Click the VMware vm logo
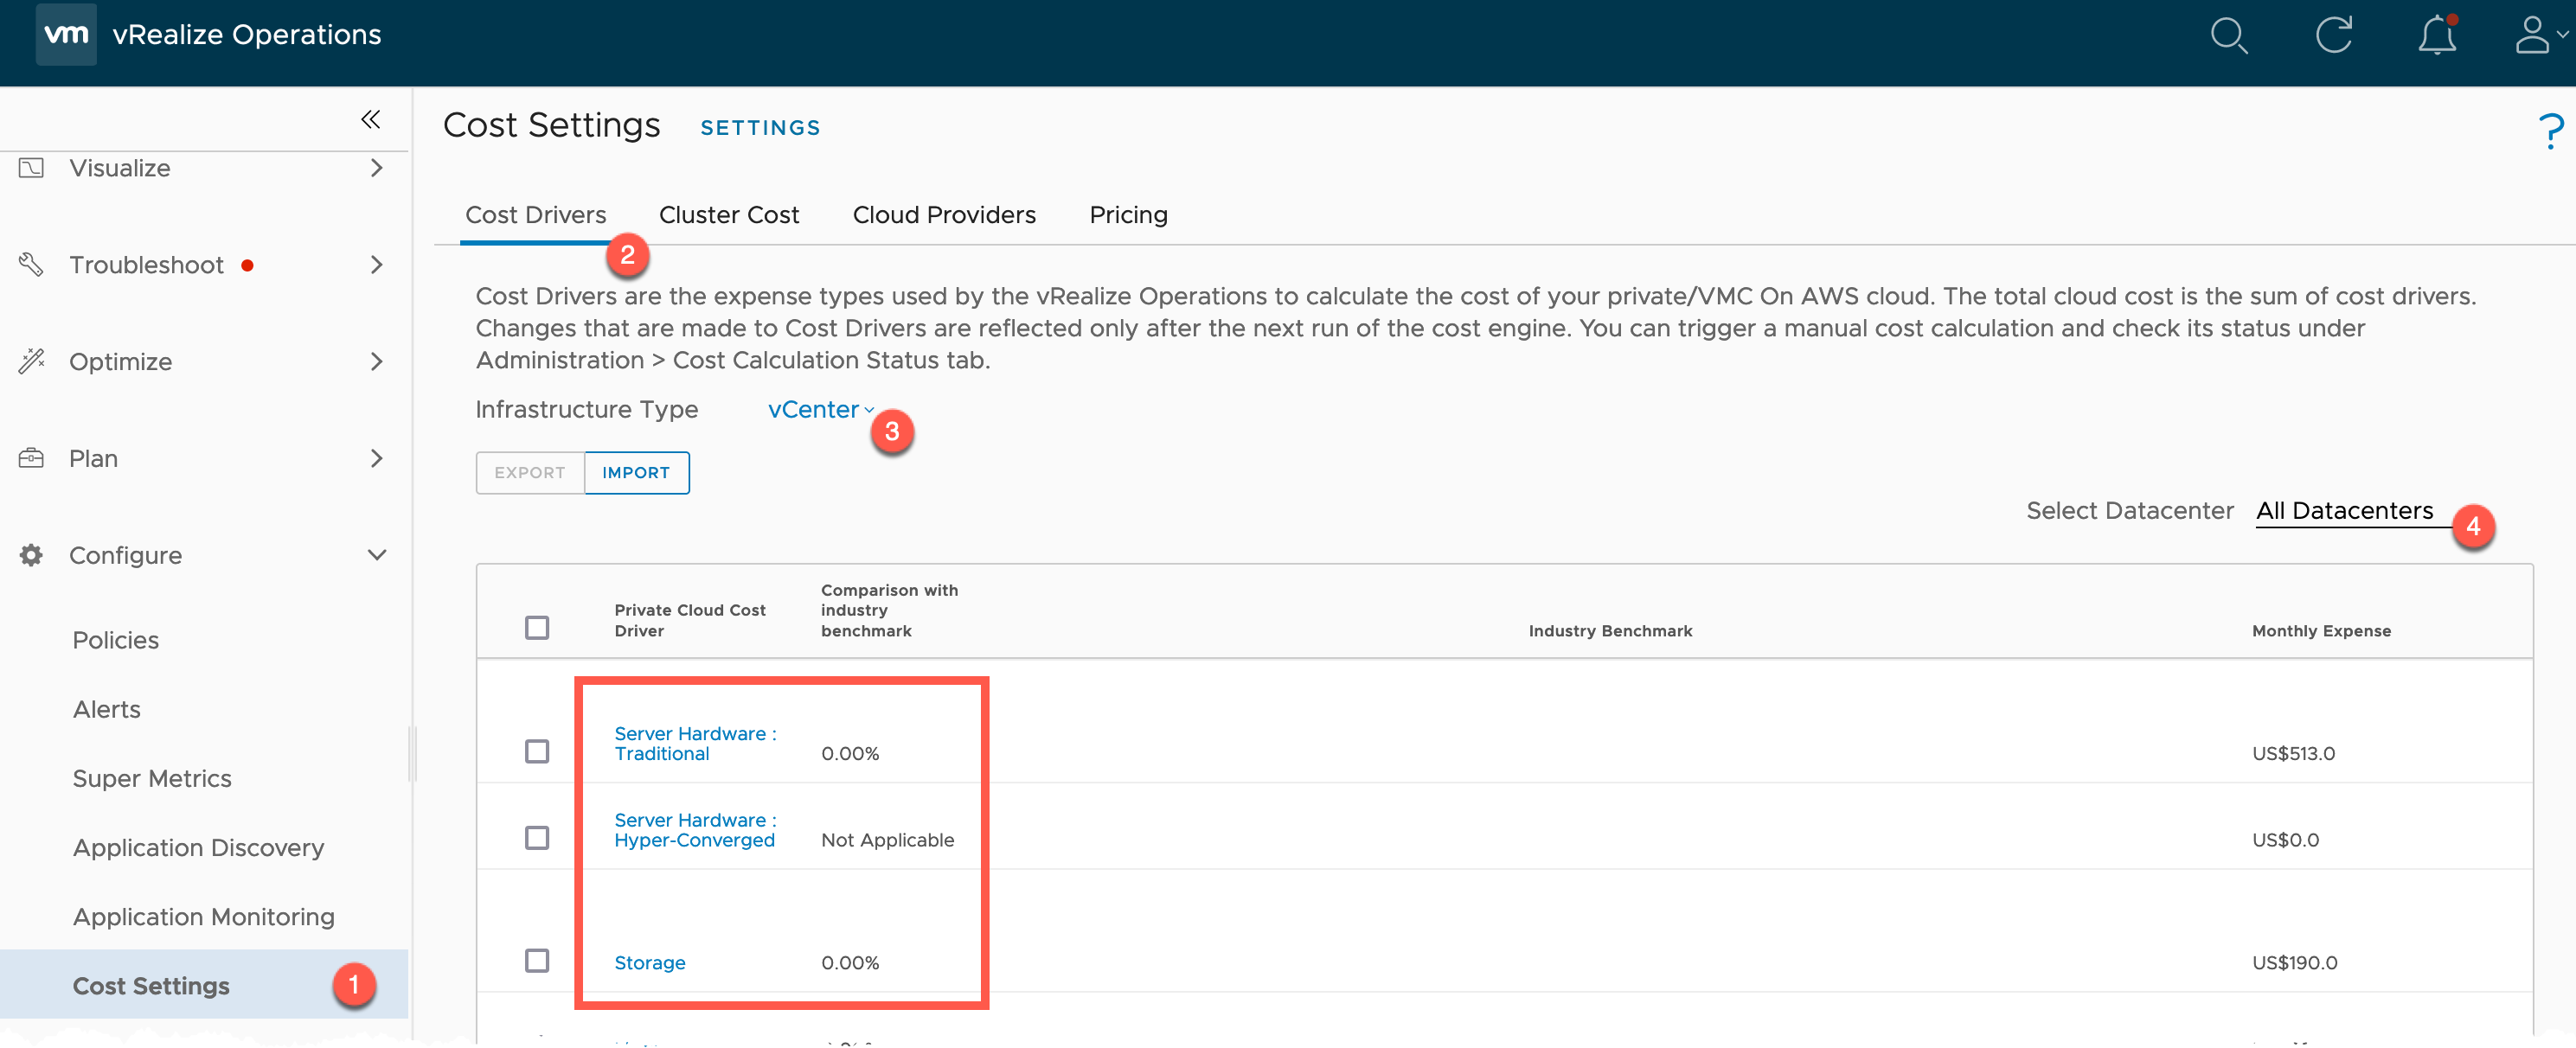 point(66,34)
